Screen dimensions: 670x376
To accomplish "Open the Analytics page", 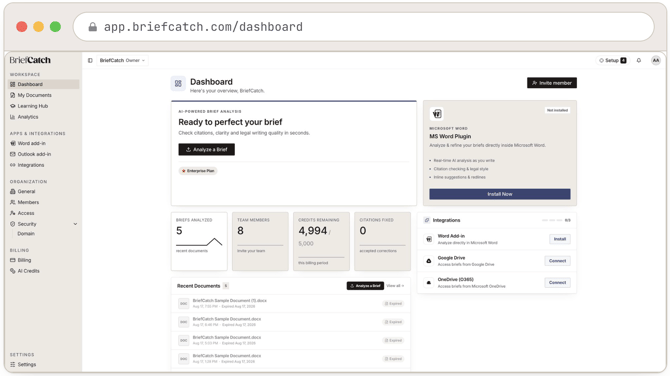I will tap(43, 117).
